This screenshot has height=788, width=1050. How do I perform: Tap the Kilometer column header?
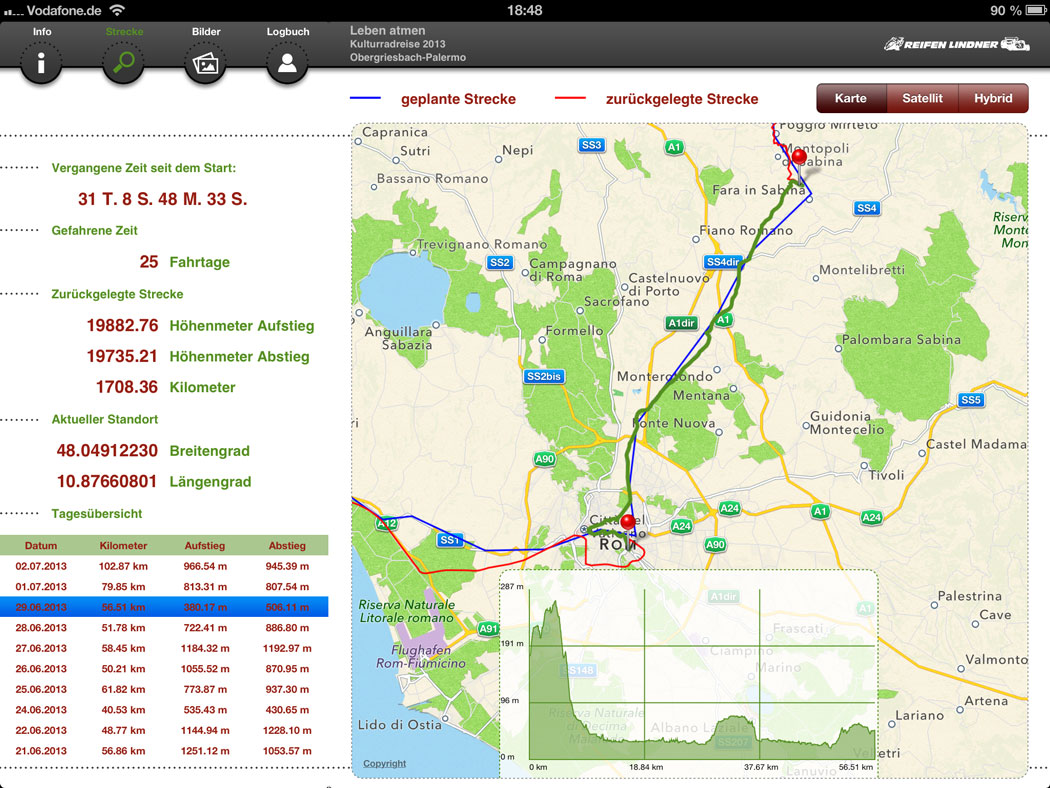pyautogui.click(x=123, y=546)
